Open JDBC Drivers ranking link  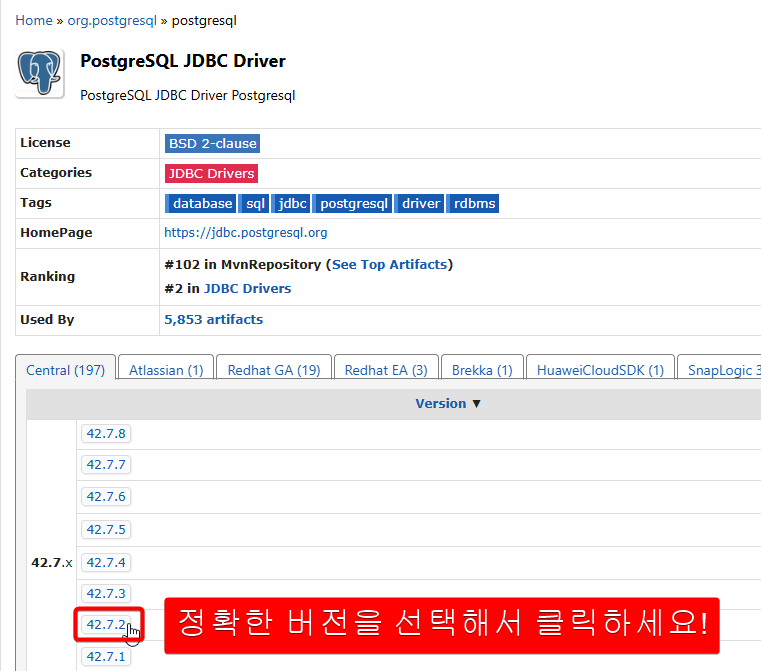248,288
